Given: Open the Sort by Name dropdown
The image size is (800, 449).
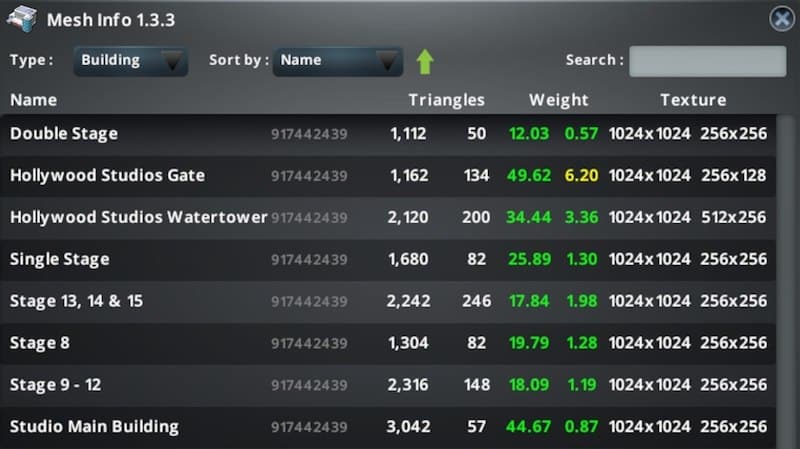Looking at the screenshot, I should pos(337,60).
